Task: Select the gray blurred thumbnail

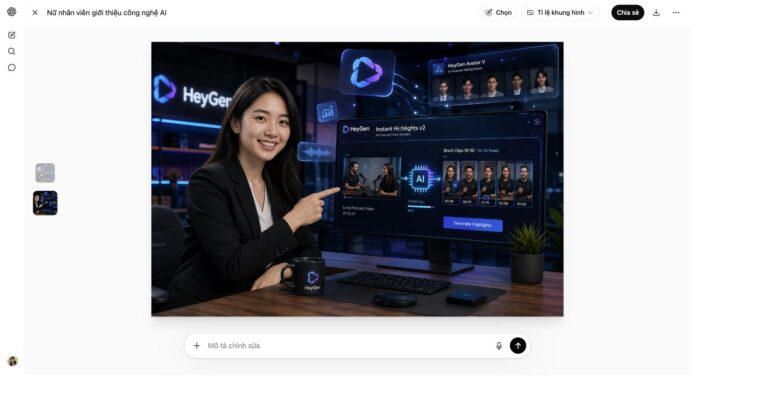Action: point(45,173)
